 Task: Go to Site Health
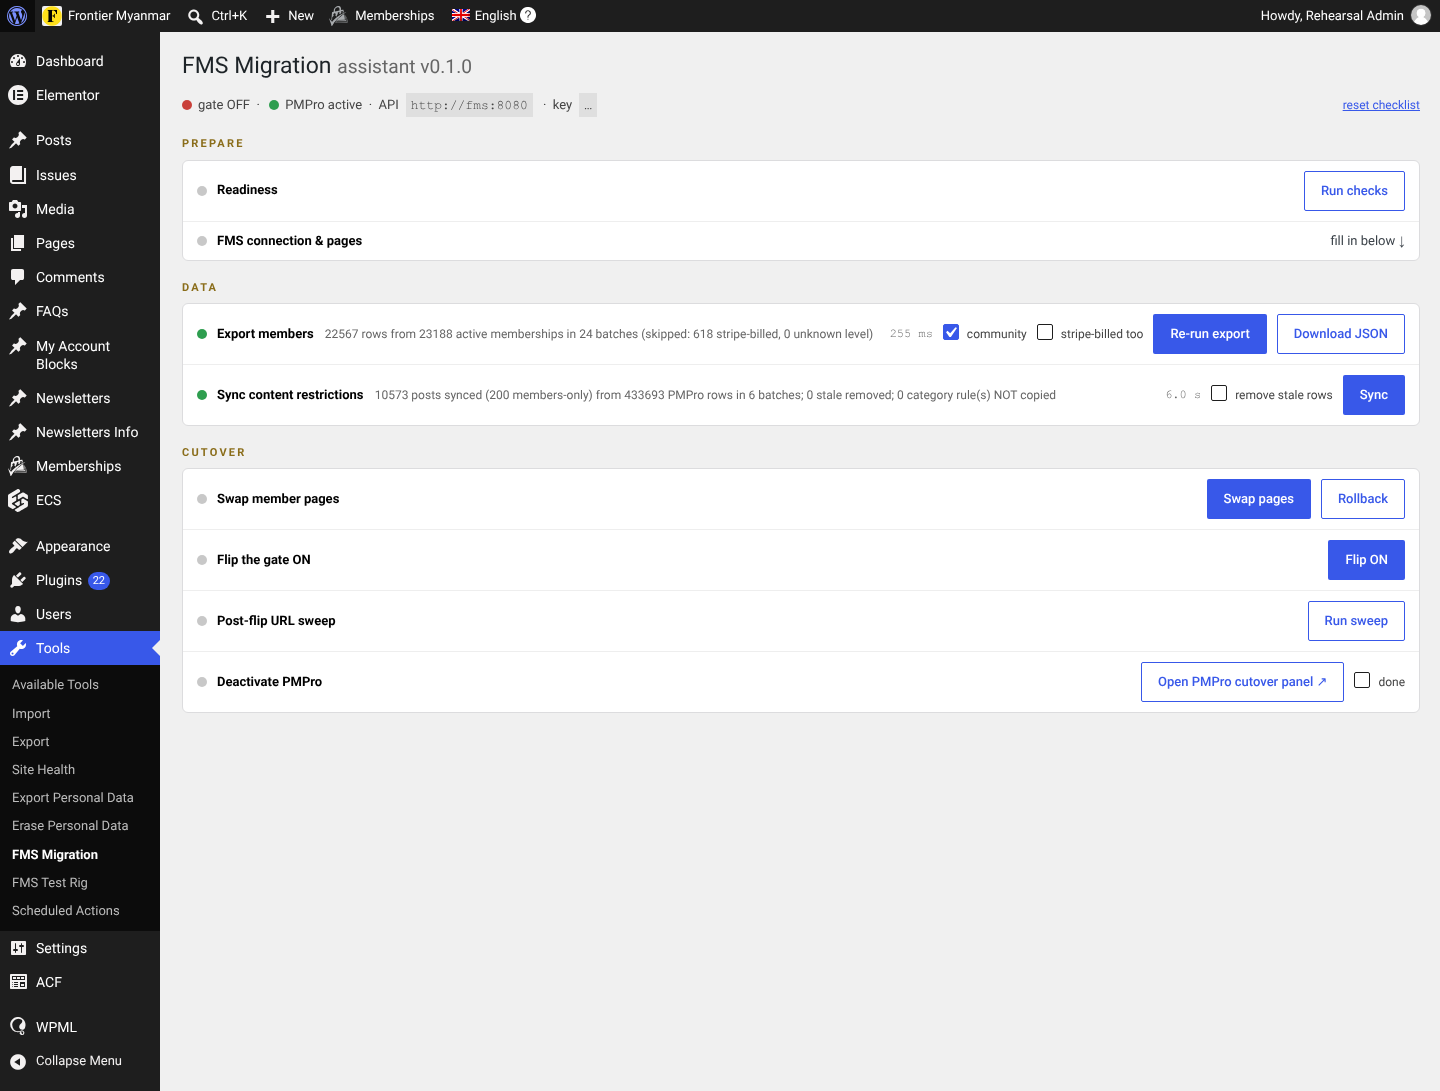43,770
